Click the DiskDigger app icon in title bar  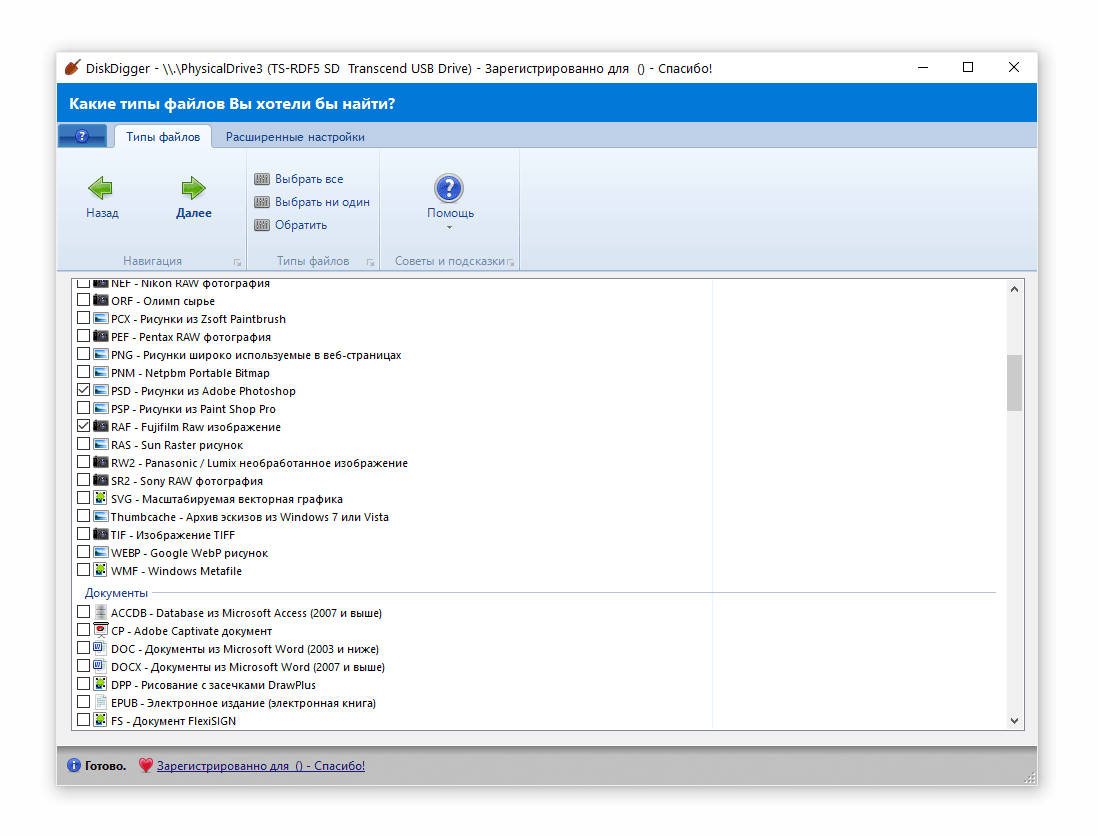73,68
